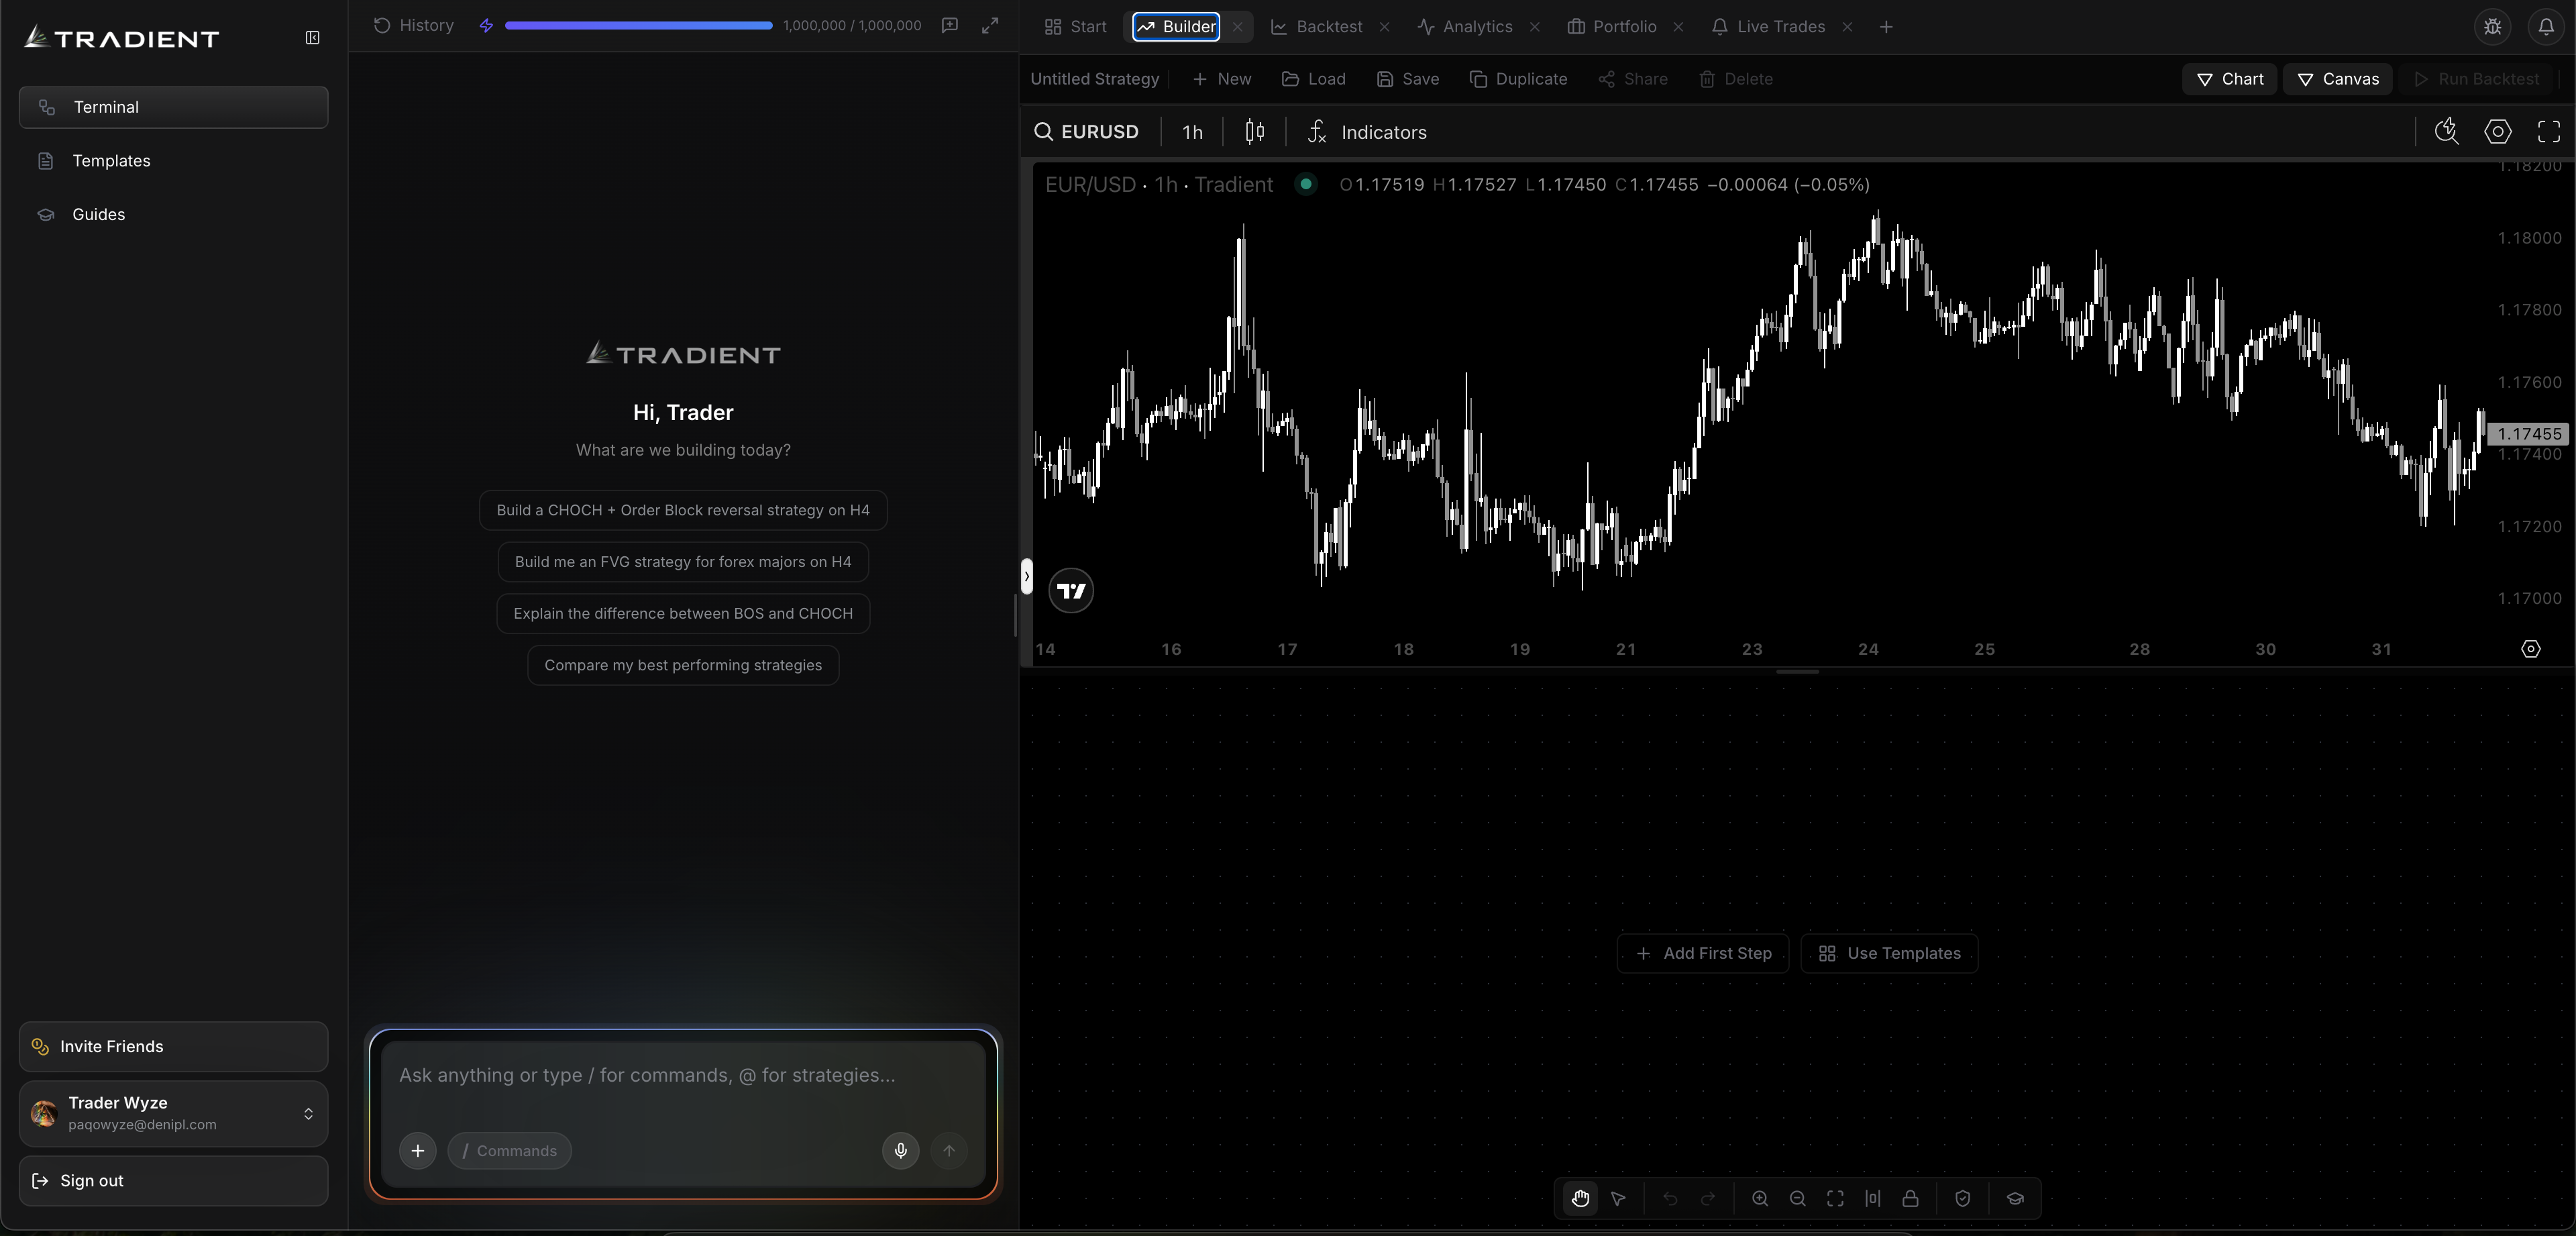Open chart settings hexagon icon in chart toolbar
Viewport: 2576px width, 1236px height.
2497,131
